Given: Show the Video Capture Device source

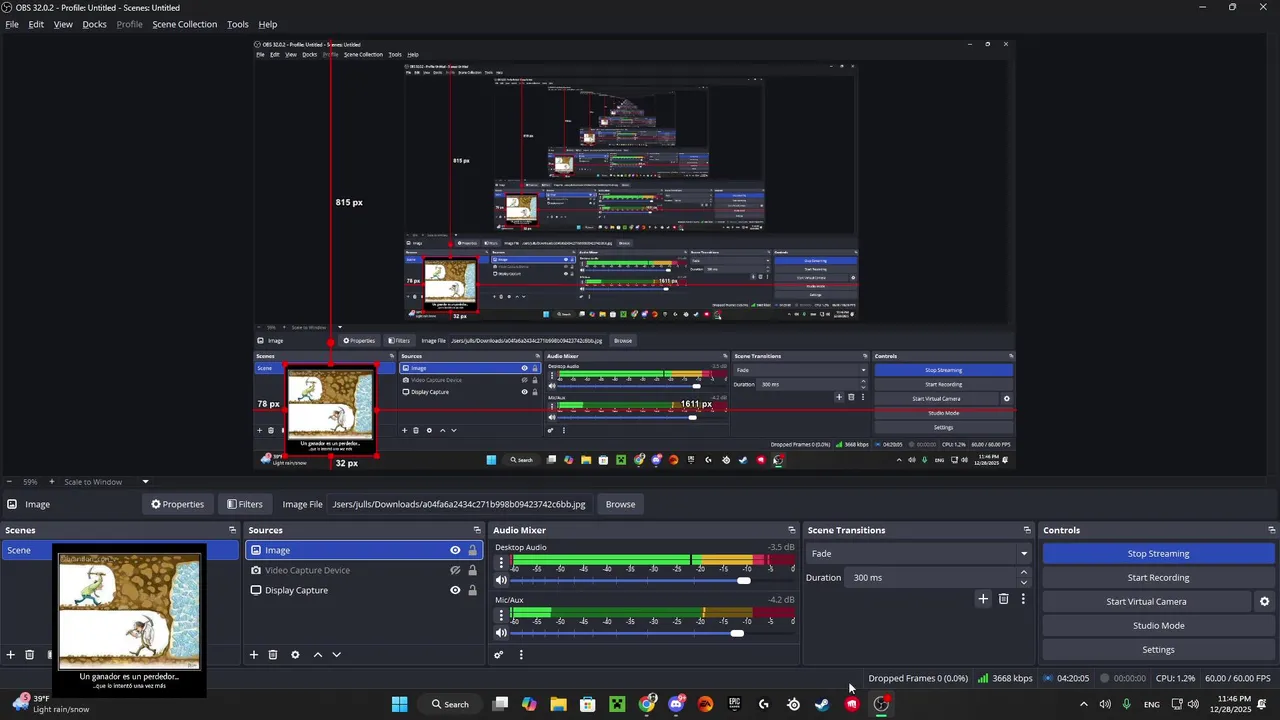Looking at the screenshot, I should pyautogui.click(x=455, y=570).
